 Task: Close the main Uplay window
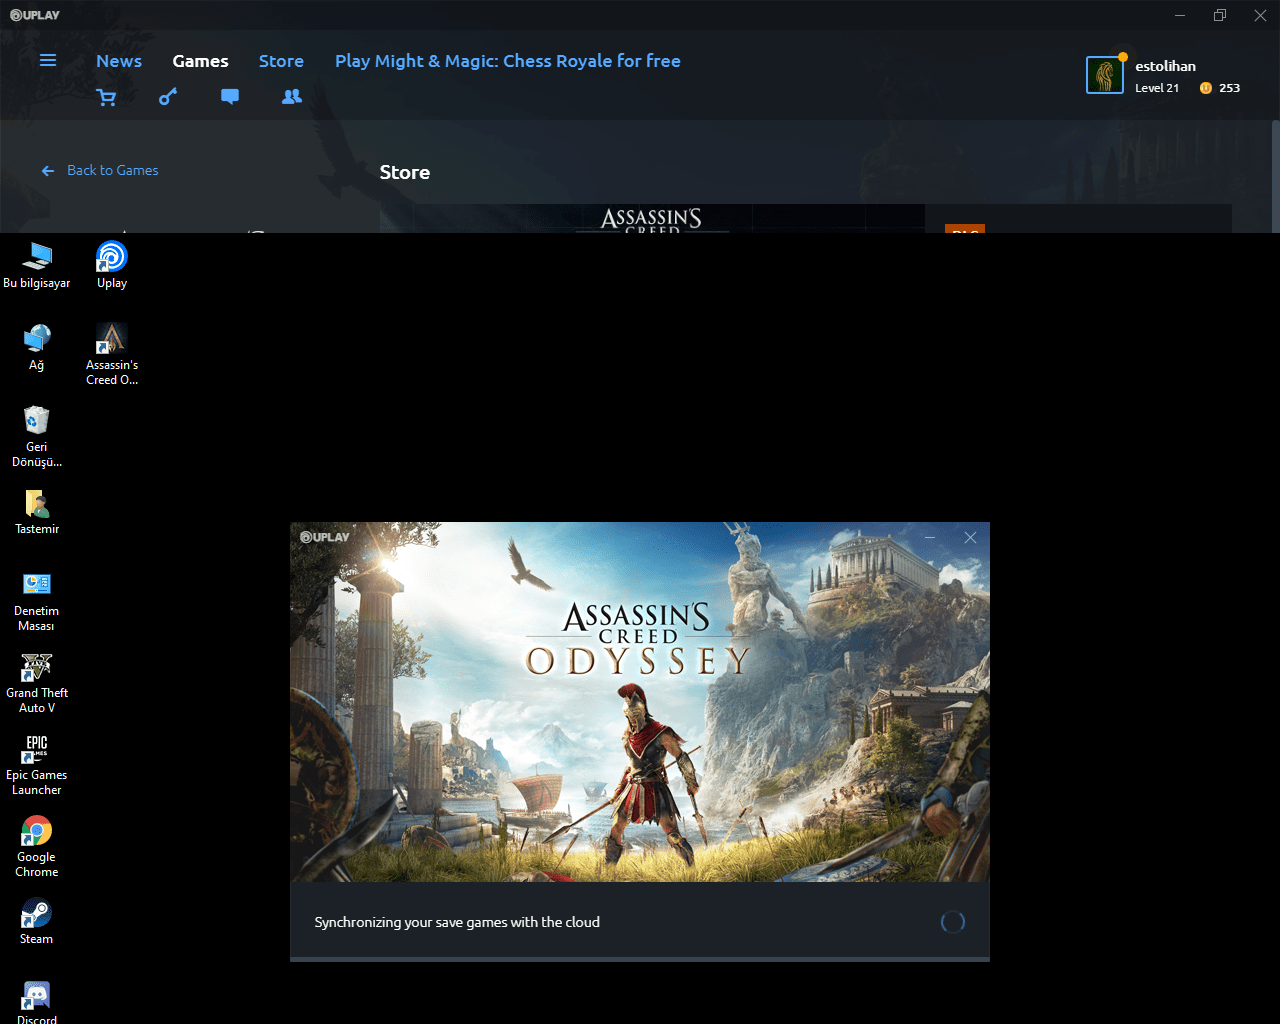(1260, 15)
